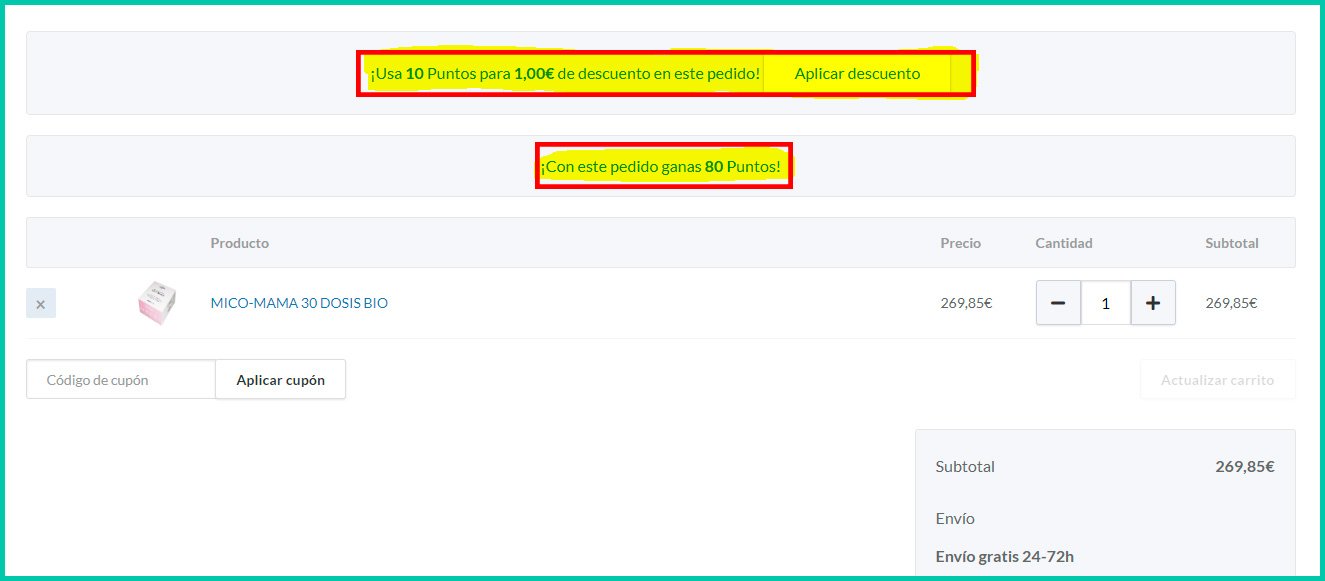Focus the Código de cupón field

tap(121, 380)
